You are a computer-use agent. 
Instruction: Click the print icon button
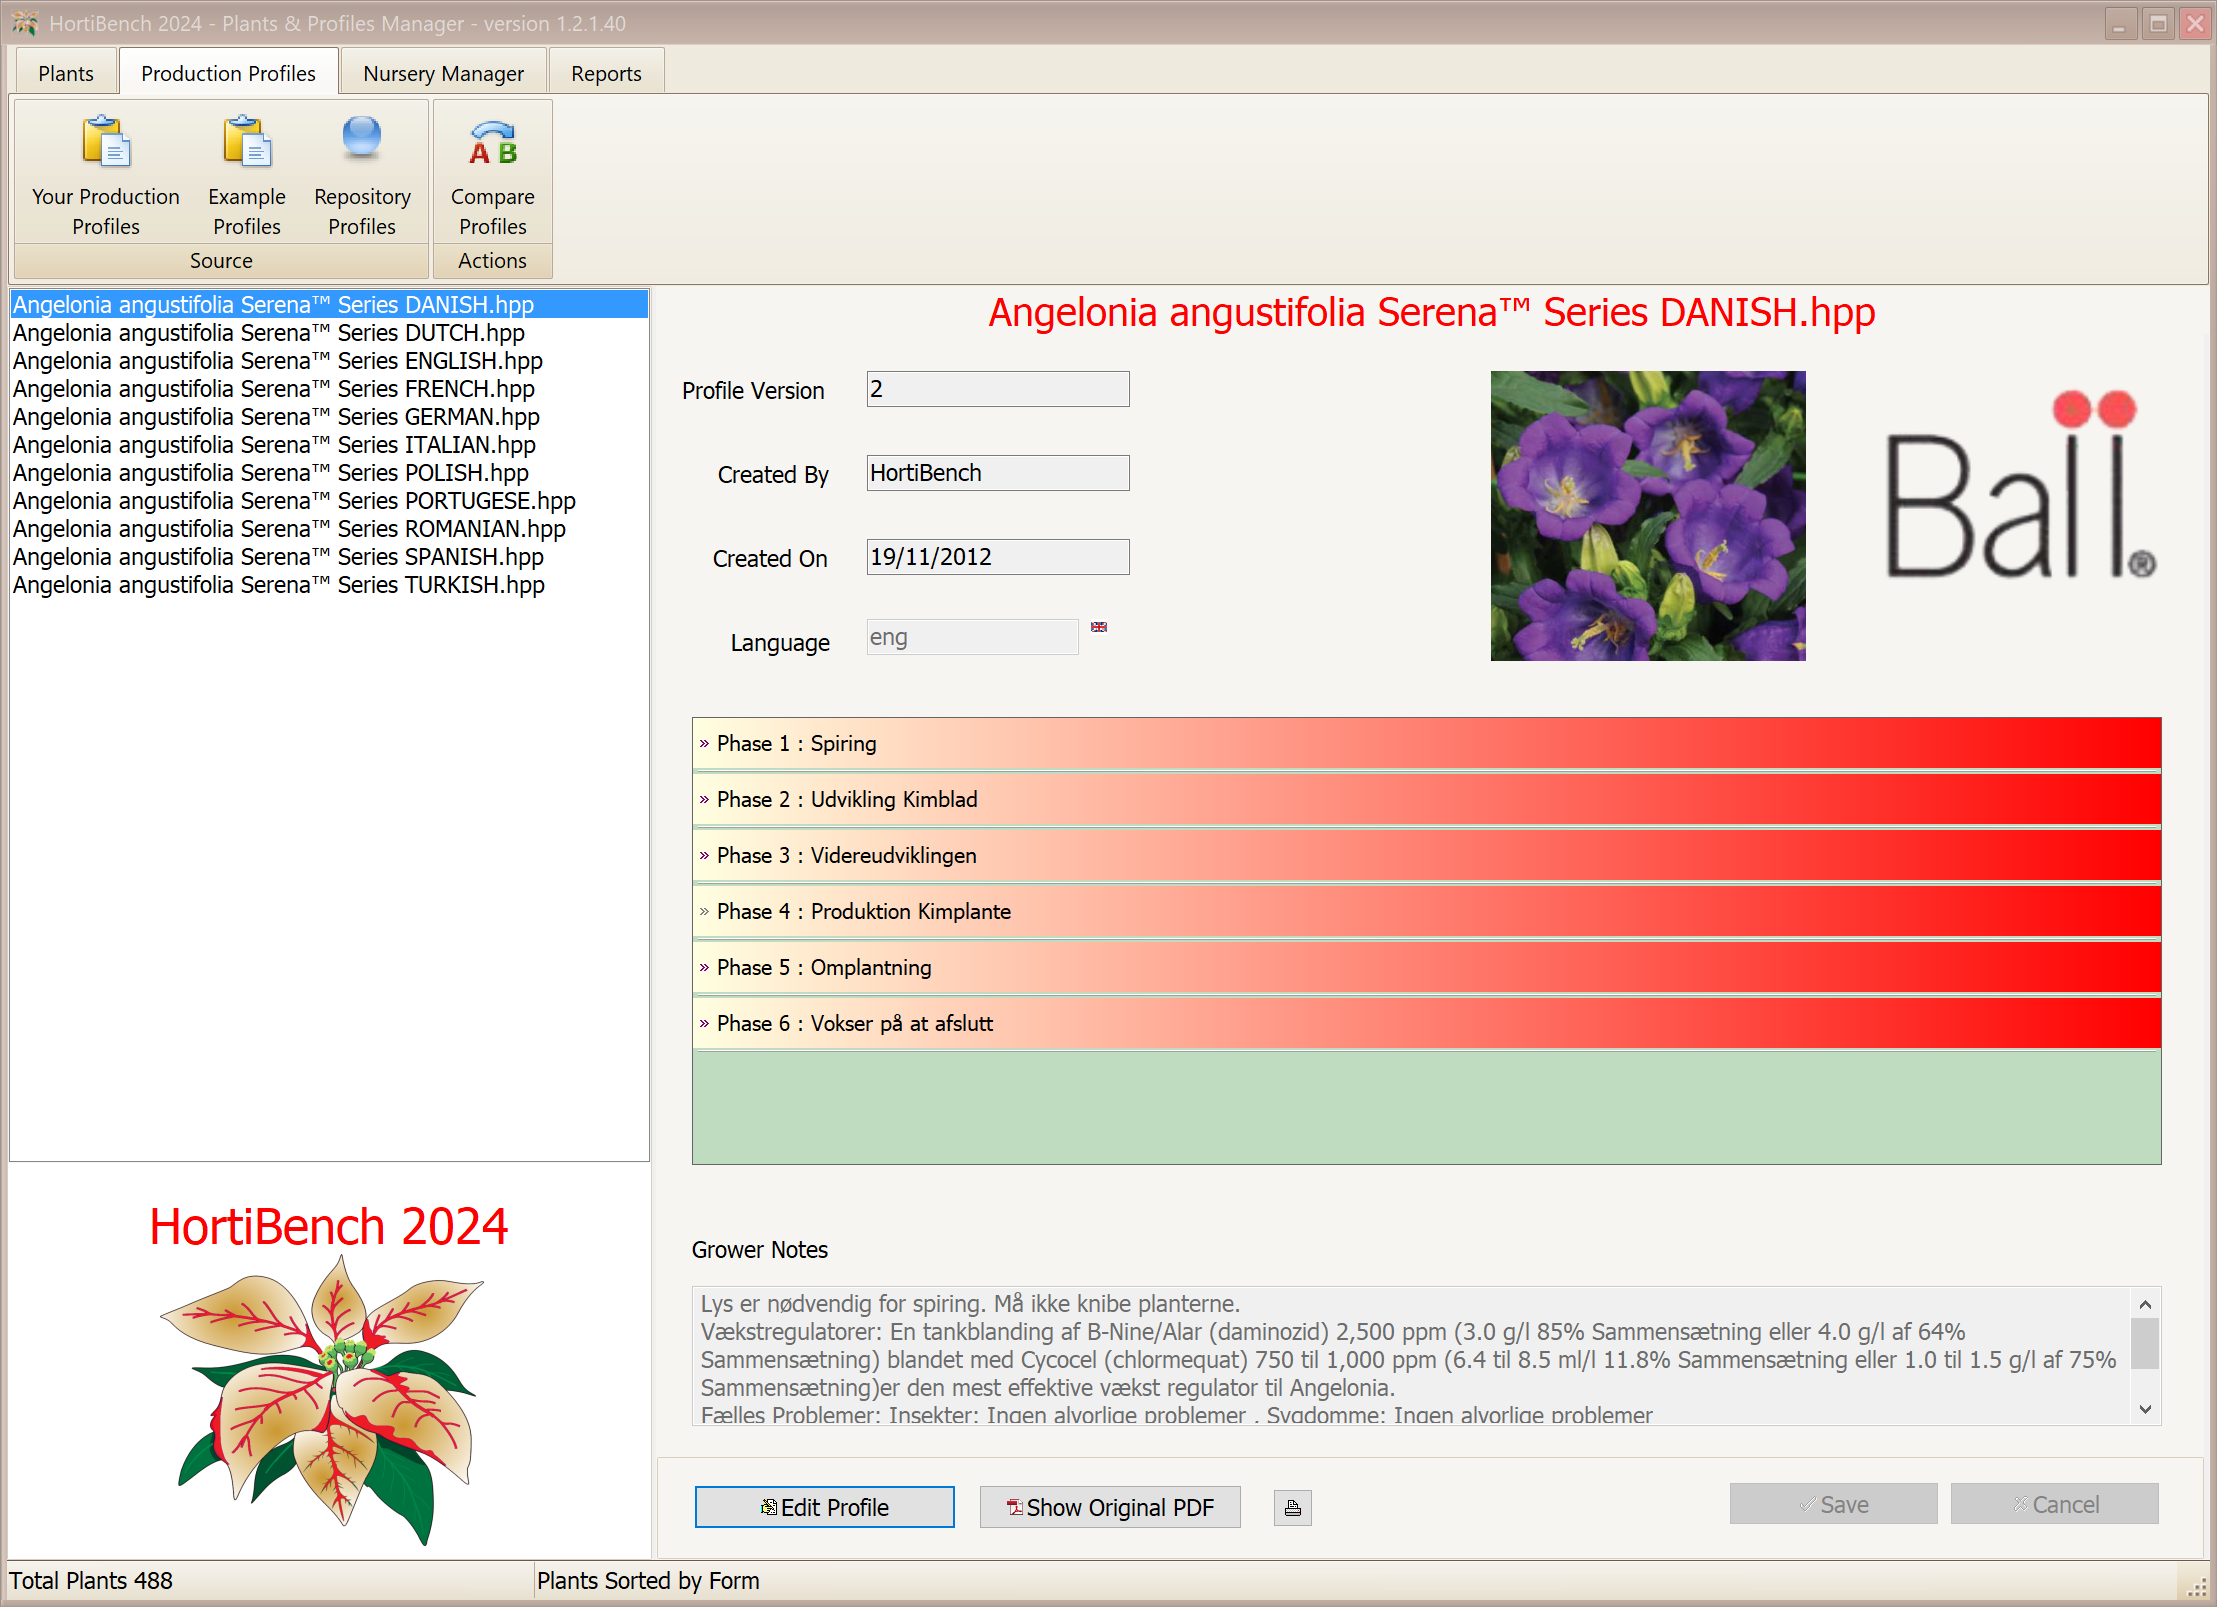pyautogui.click(x=1292, y=1507)
